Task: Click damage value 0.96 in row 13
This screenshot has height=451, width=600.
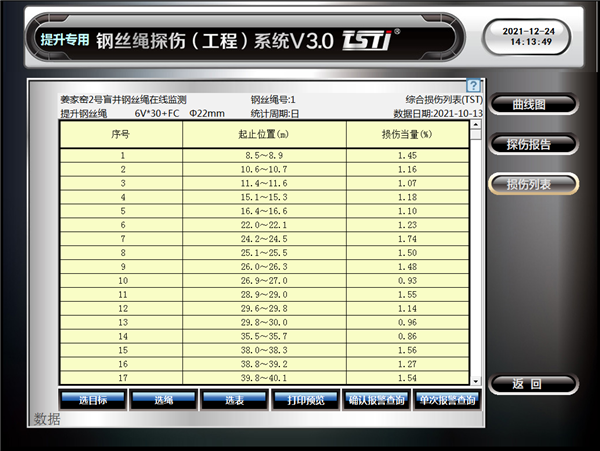Action: pos(408,322)
